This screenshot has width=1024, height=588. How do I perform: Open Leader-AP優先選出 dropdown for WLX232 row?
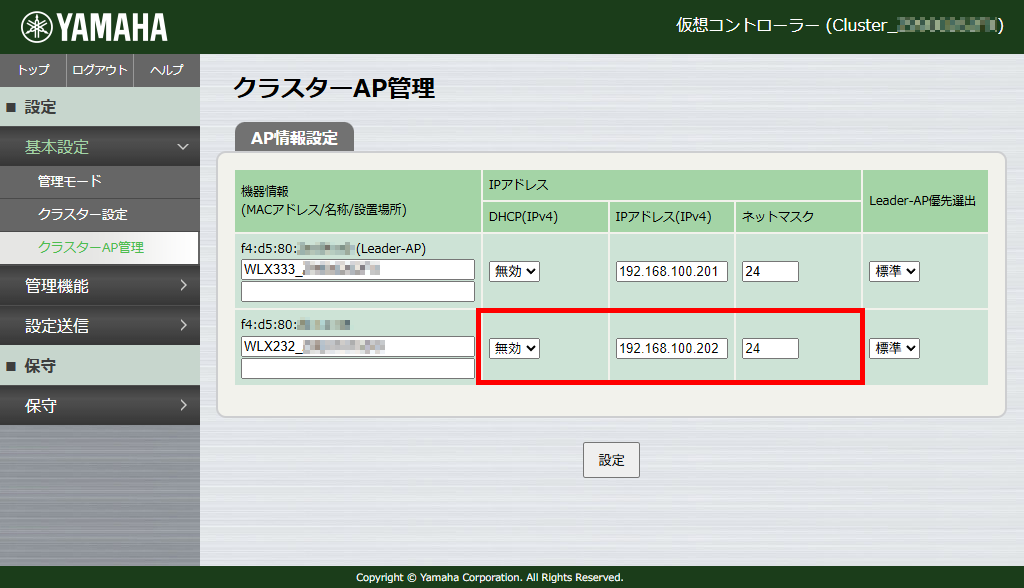coord(894,348)
